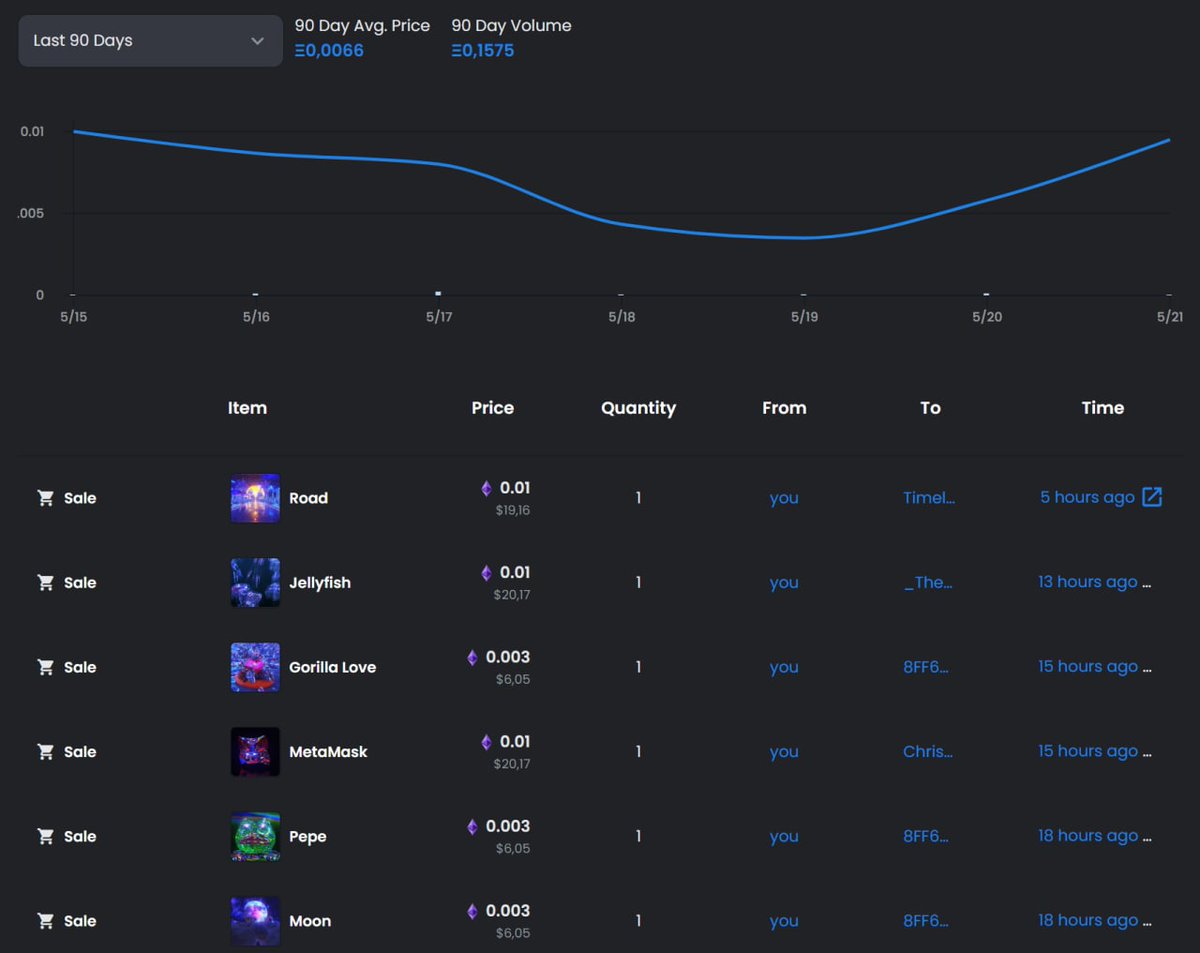The width and height of the screenshot is (1200, 953).
Task: Open the MetaMask item thumbnail
Action: pos(255,752)
